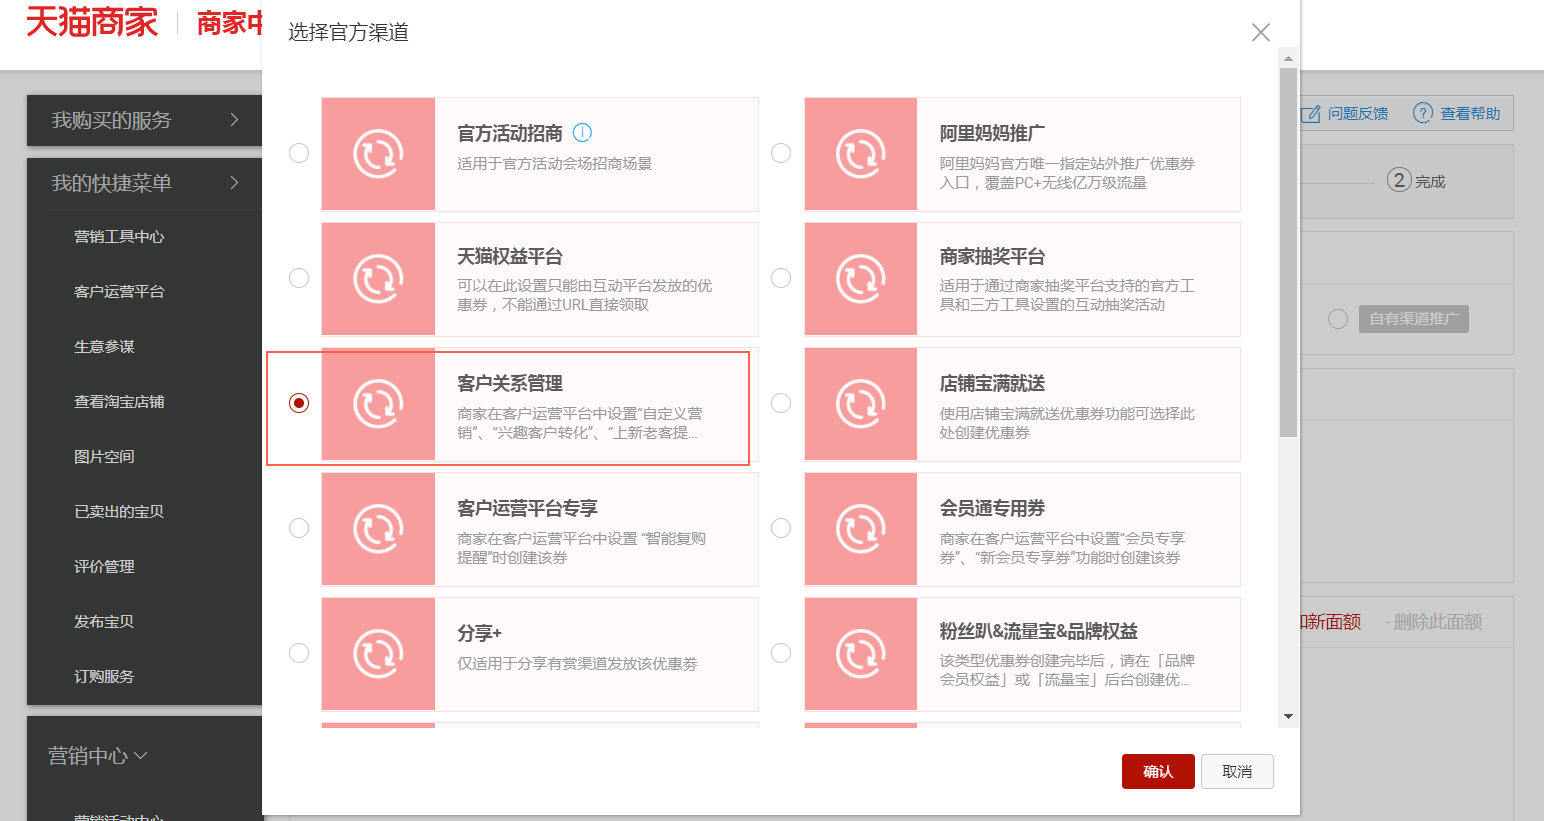Click the 分享+ card icon

[x=378, y=654]
